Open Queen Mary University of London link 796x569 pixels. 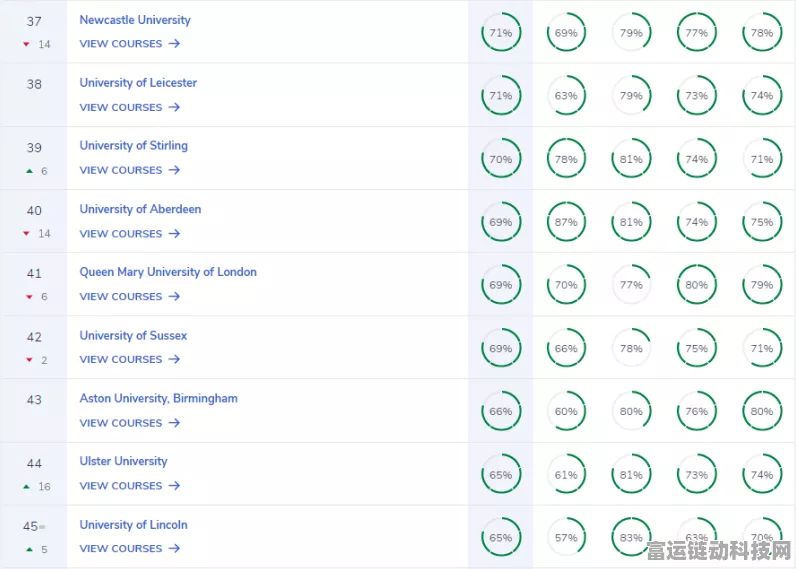coord(168,272)
